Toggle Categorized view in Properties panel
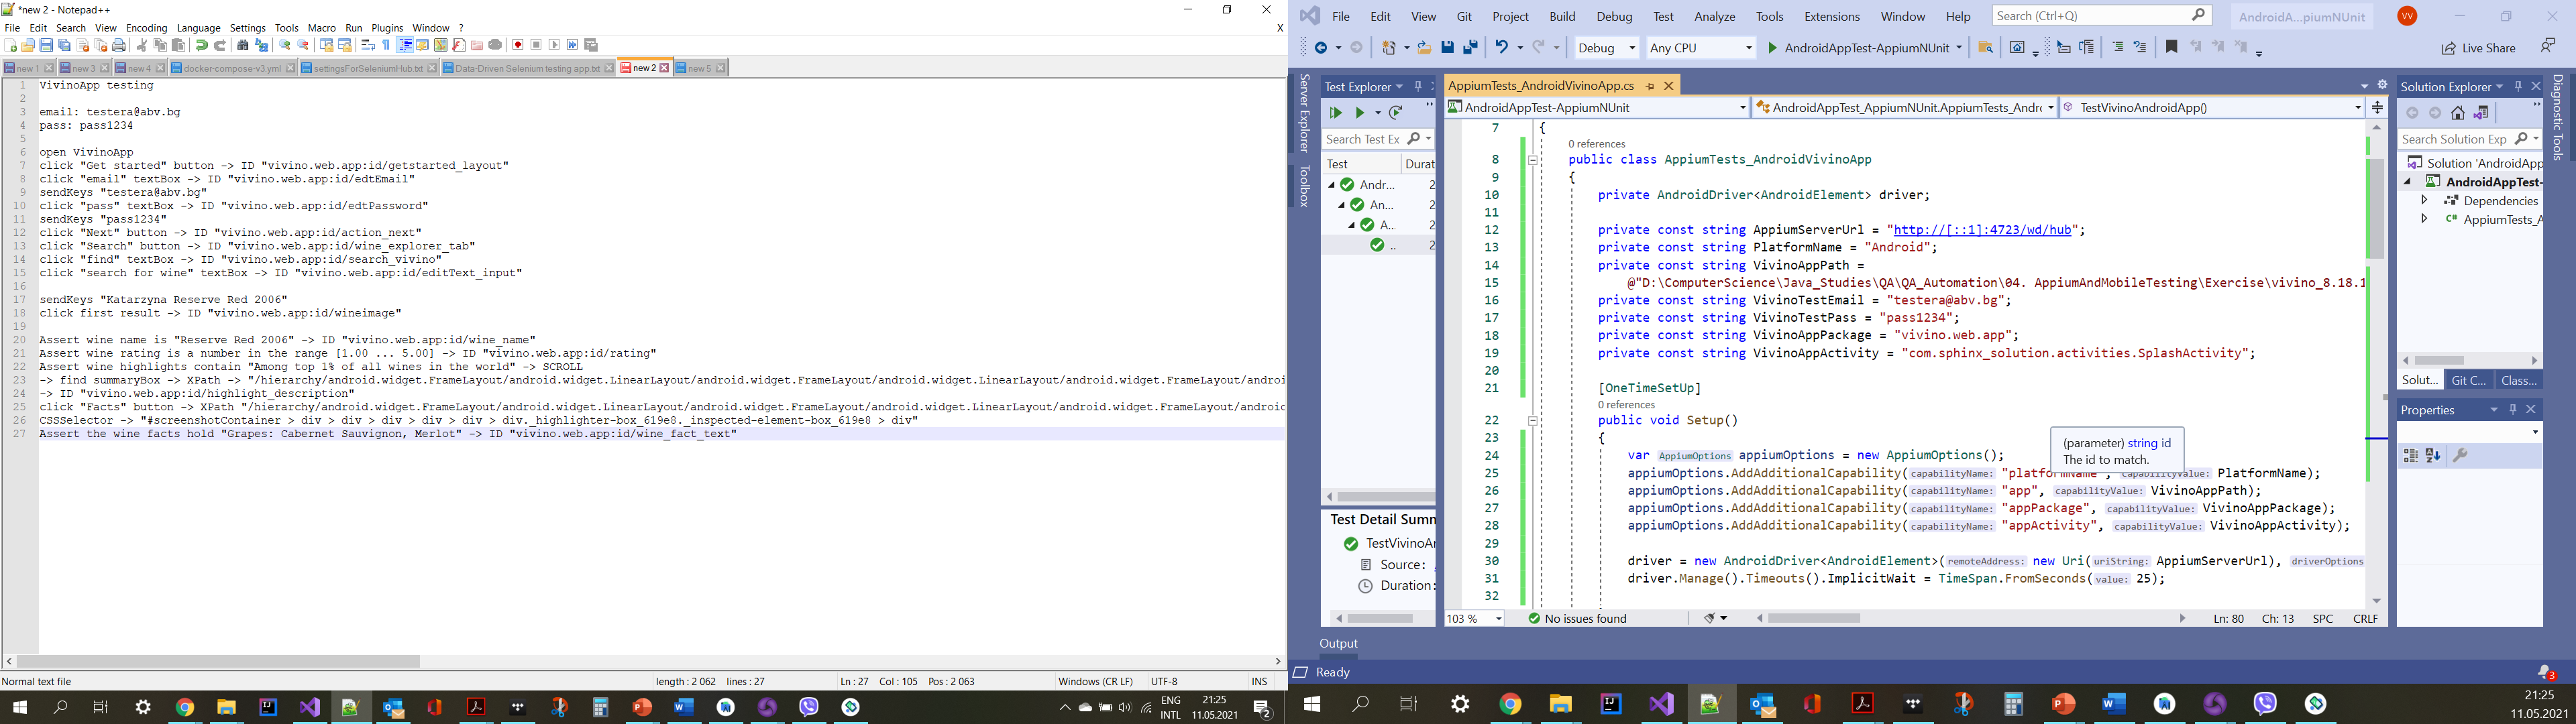Viewport: 2576px width, 724px height. click(2411, 456)
